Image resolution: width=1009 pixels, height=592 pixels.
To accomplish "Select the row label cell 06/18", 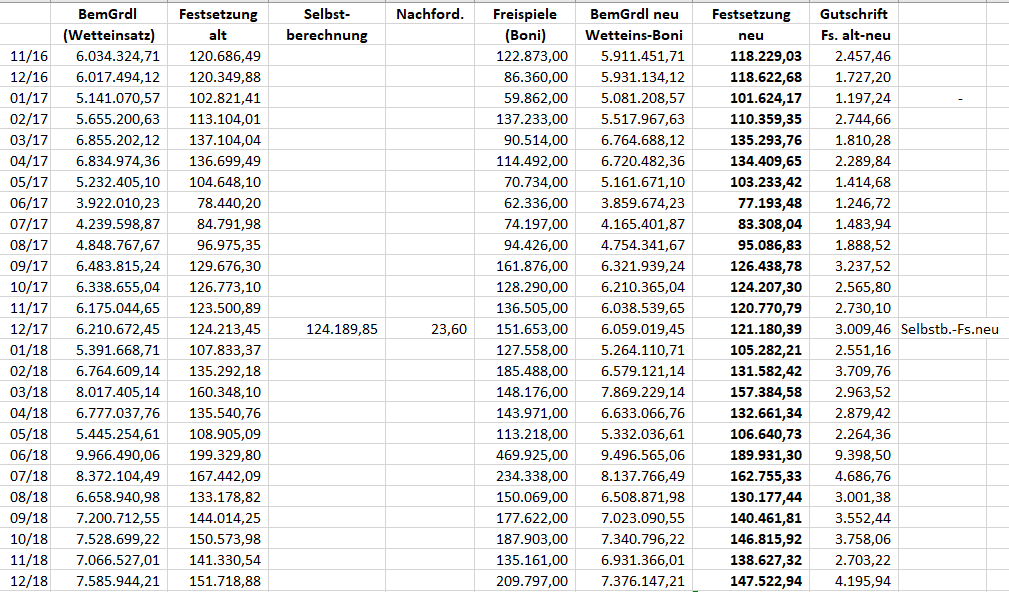I will [28, 455].
